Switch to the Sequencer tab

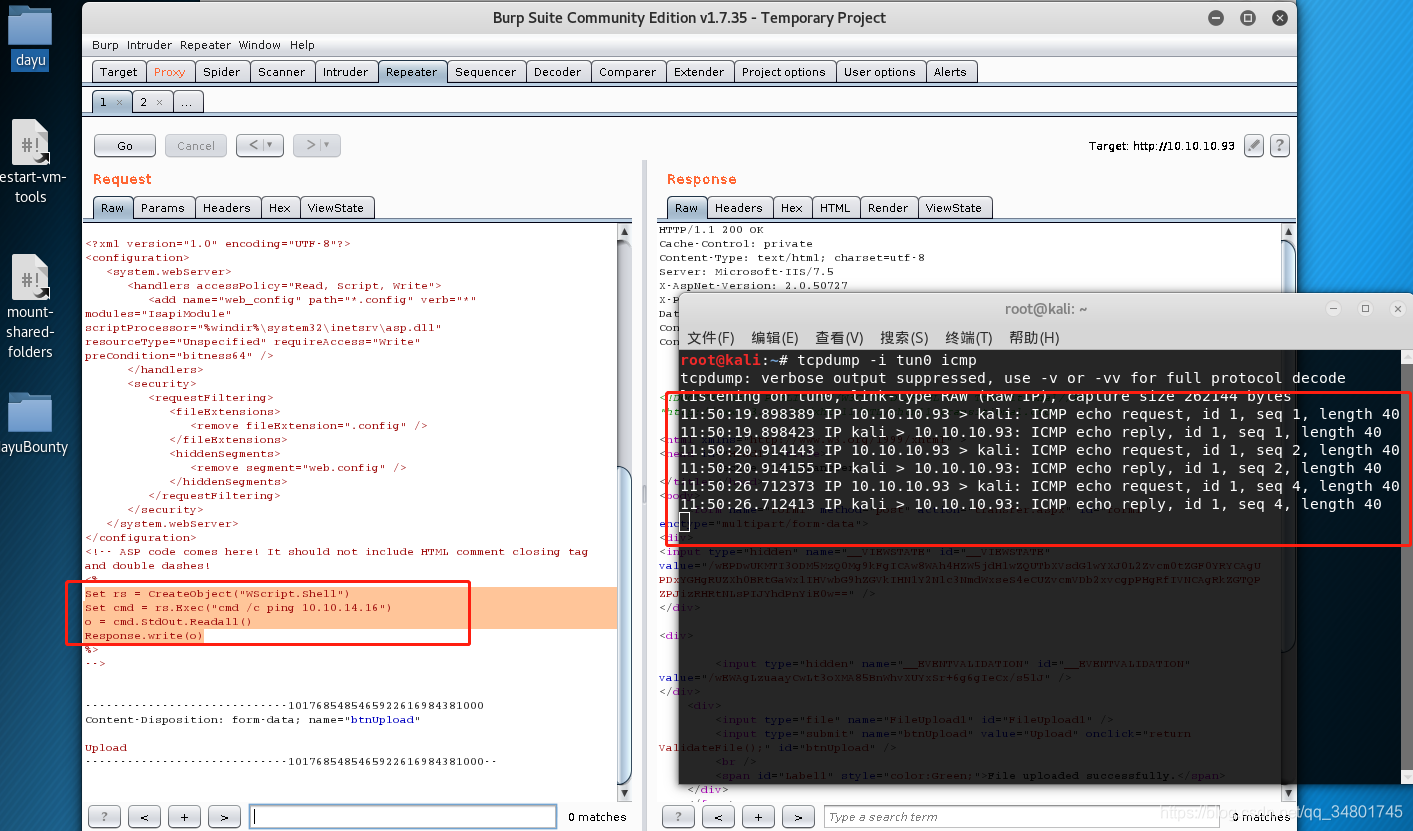[x=486, y=72]
